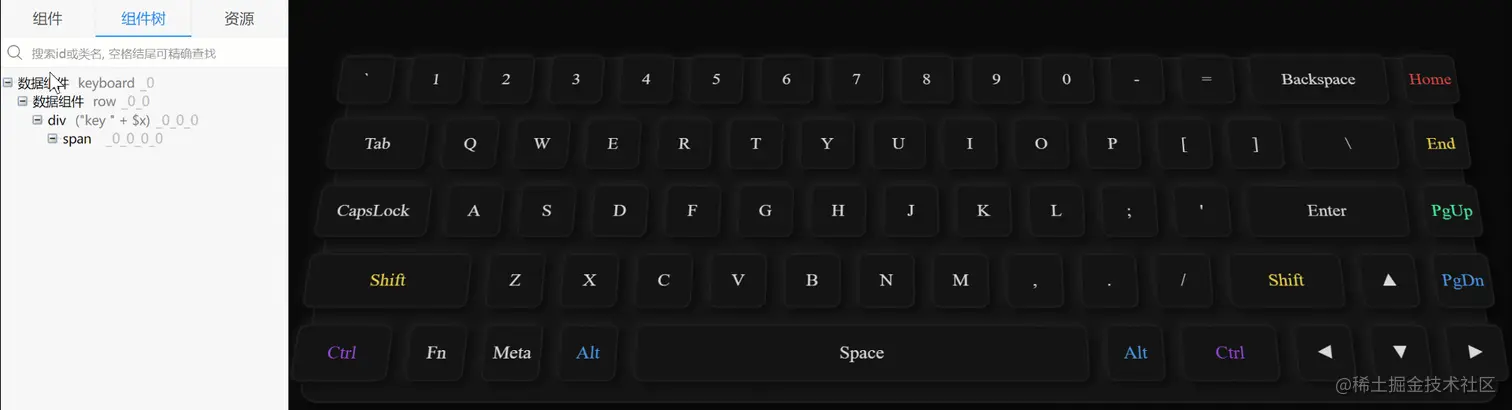
Task: Click the Backspace key
Action: [x=1318, y=79]
